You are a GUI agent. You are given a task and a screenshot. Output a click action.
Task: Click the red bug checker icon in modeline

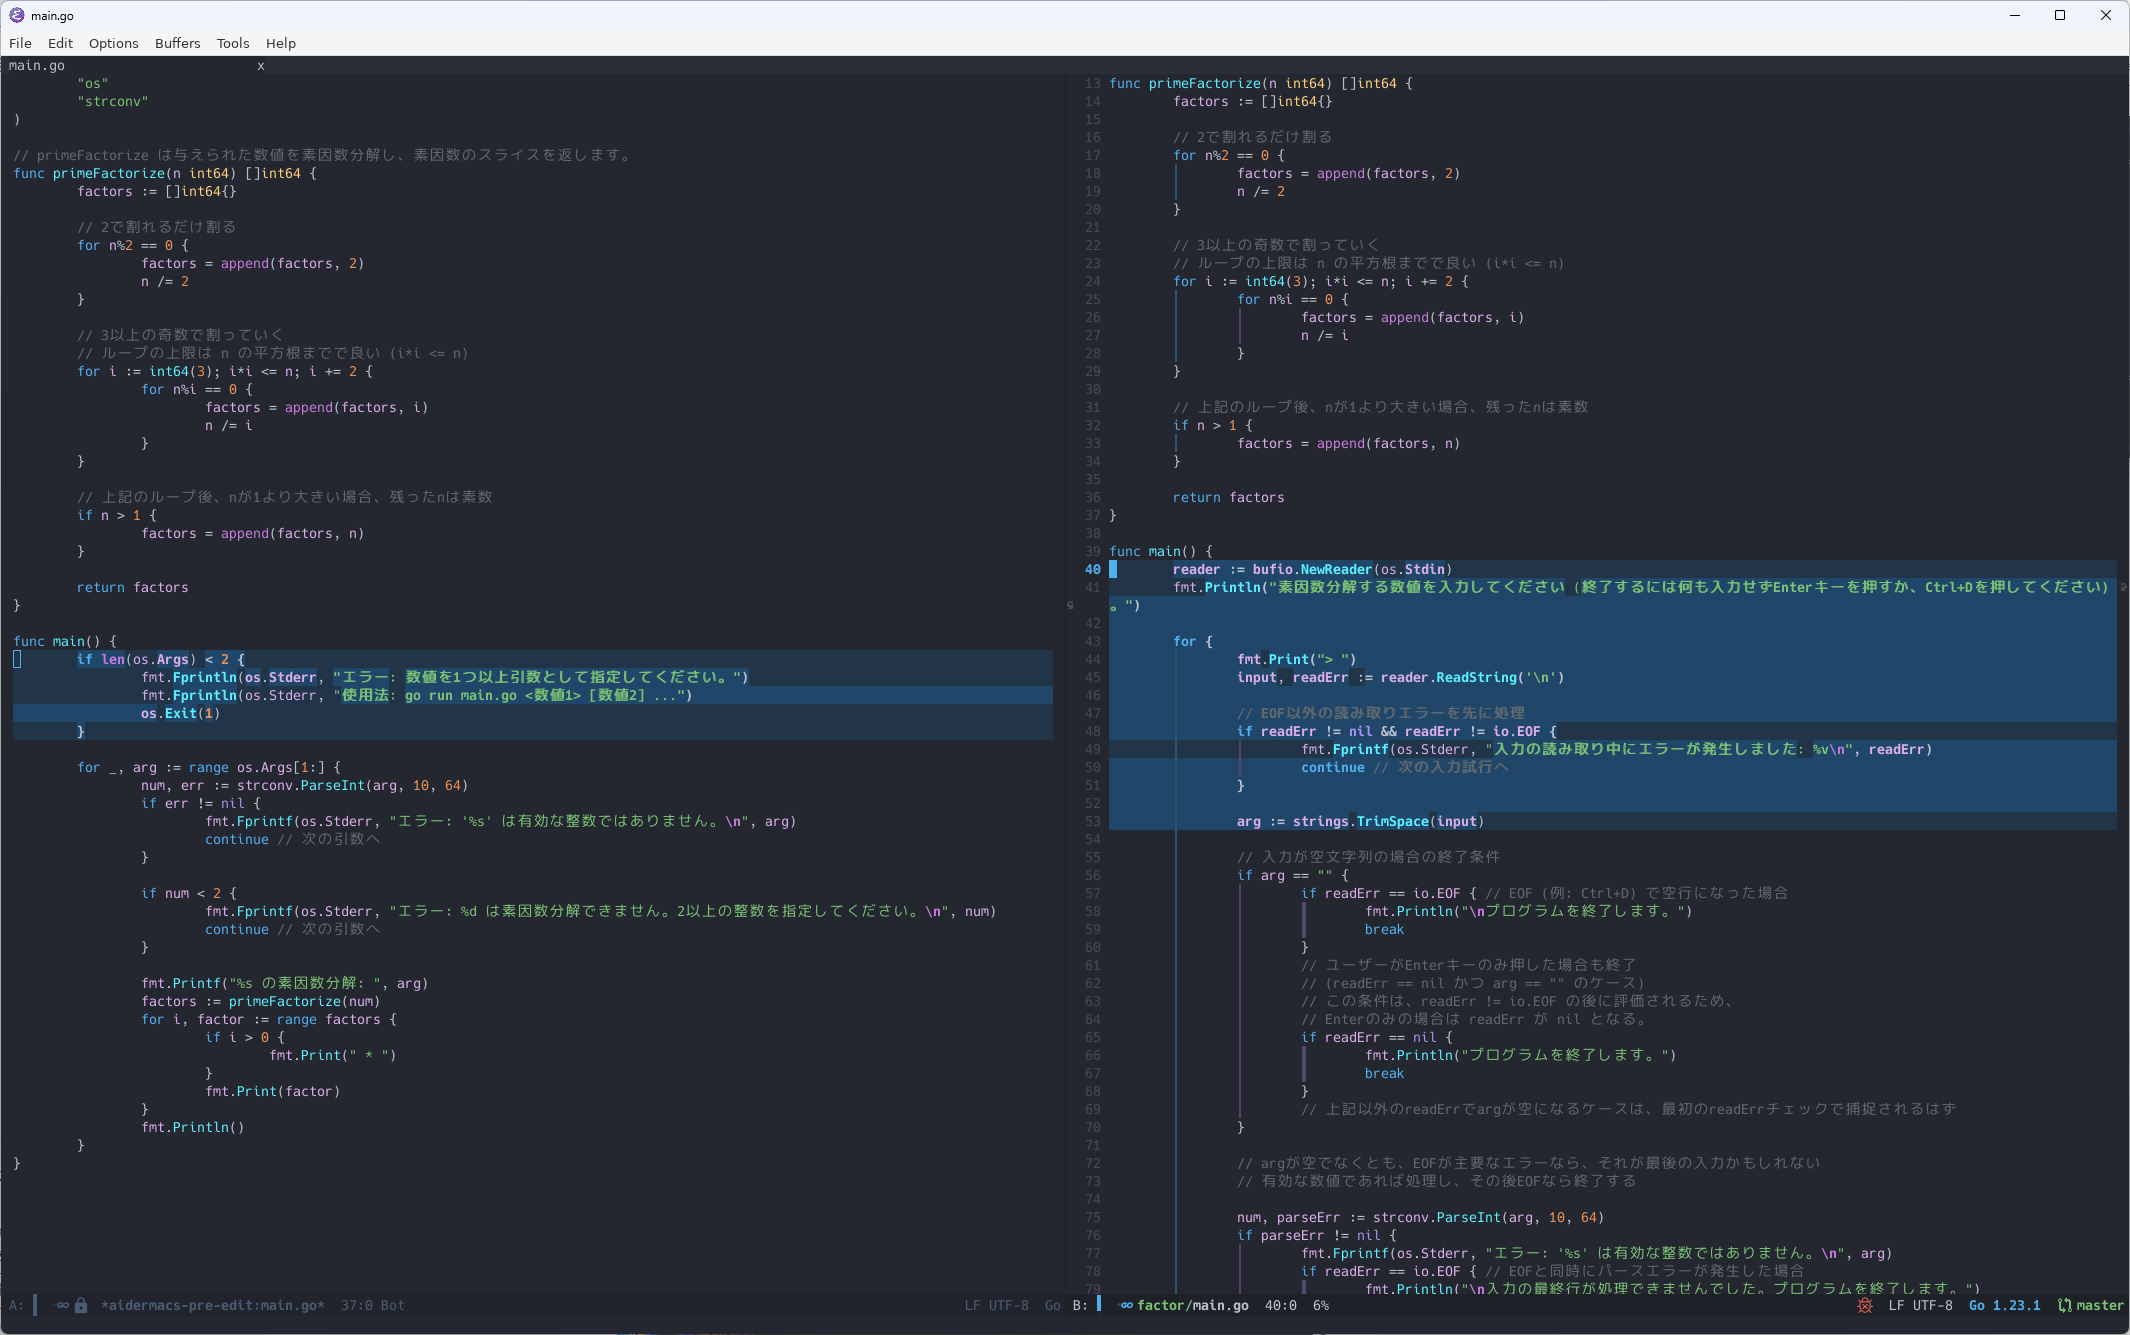tap(1865, 1305)
